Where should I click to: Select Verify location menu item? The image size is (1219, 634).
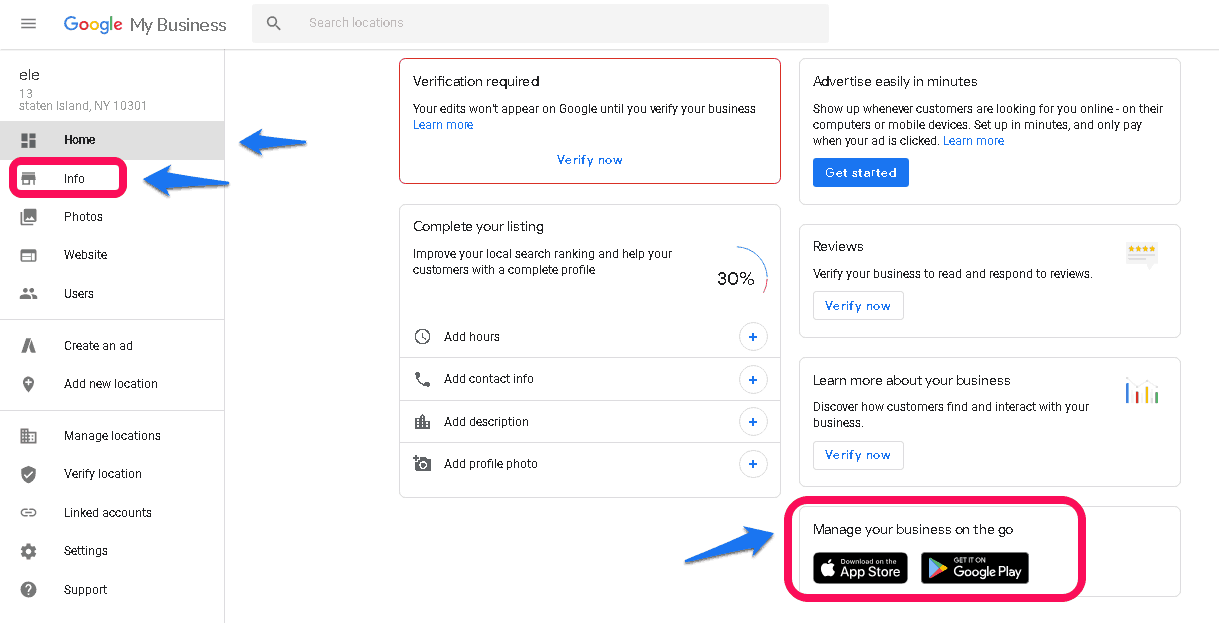coord(112,474)
